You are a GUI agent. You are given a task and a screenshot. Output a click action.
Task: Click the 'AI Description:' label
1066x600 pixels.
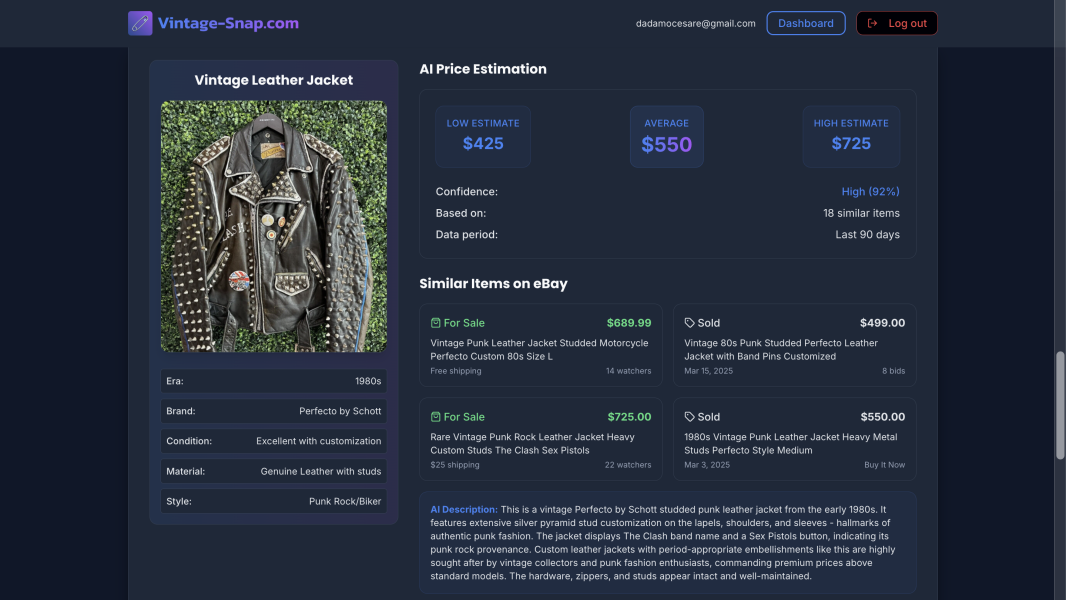pos(464,509)
